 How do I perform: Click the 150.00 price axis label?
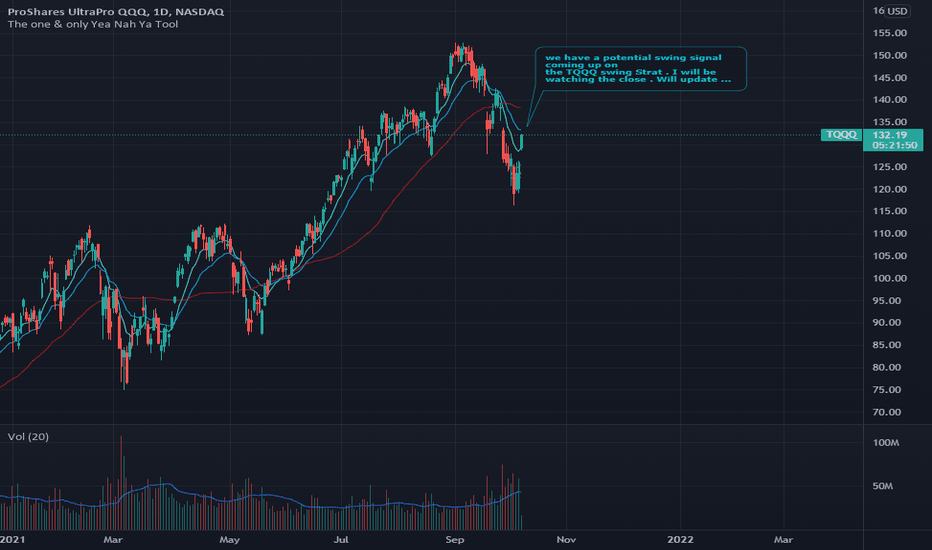coord(889,55)
